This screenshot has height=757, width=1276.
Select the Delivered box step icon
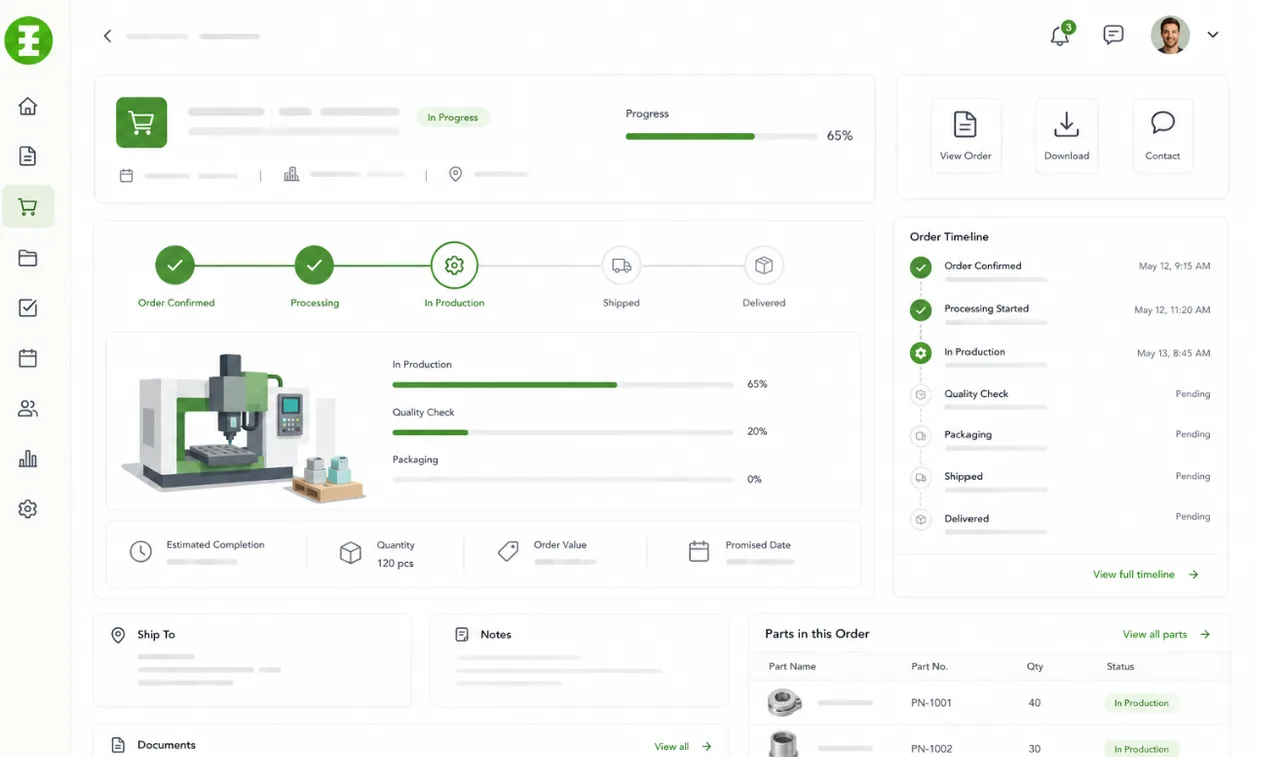click(x=764, y=266)
